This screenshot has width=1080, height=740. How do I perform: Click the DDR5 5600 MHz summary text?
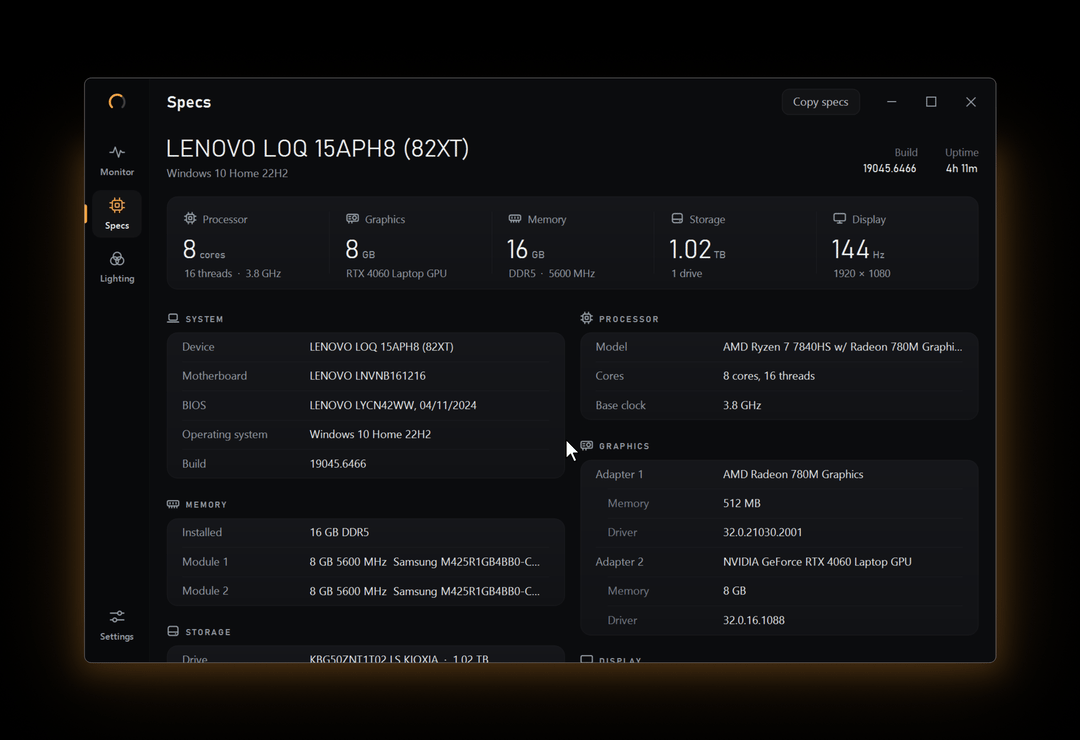click(552, 274)
